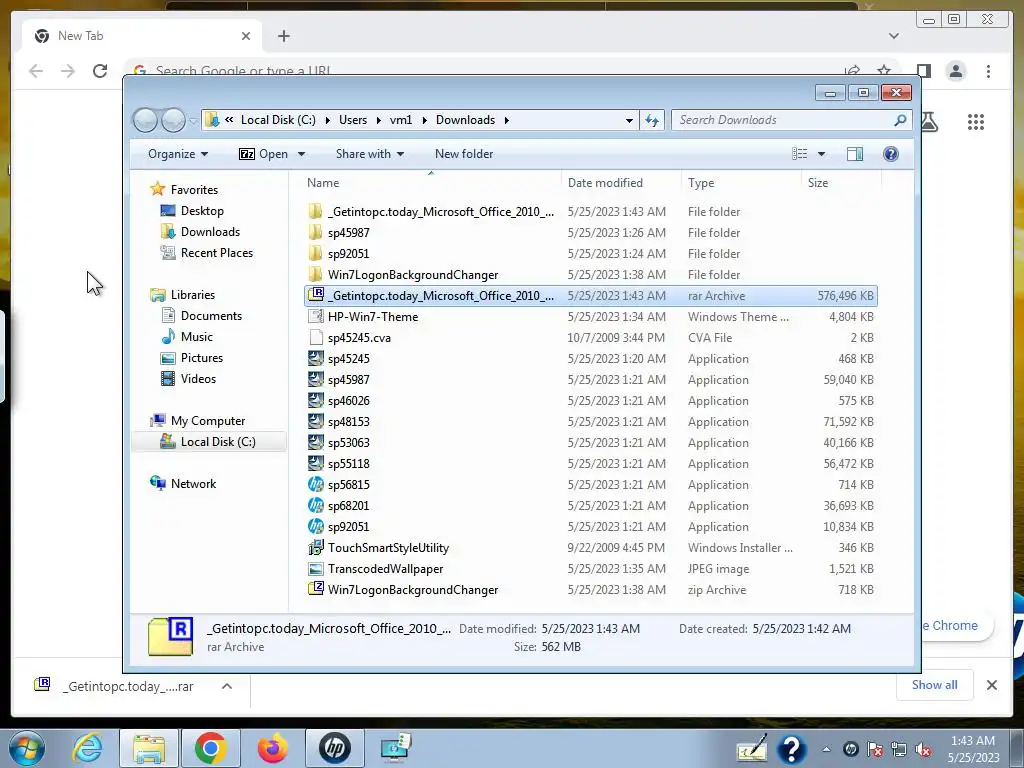Select the Videos library
Image resolution: width=1024 pixels, height=768 pixels.
[197, 379]
